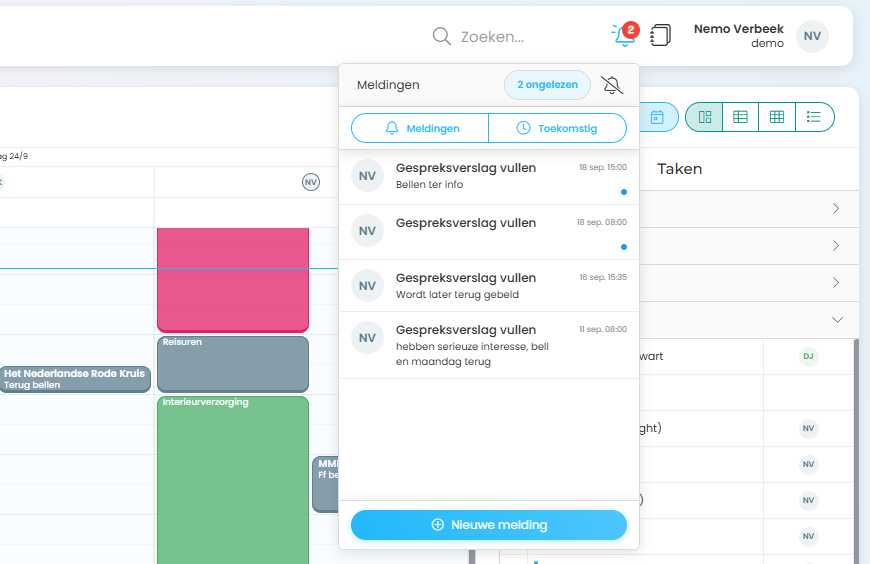The image size is (870, 564).
Task: Mute notifications with the crossed-out bell
Action: click(613, 86)
